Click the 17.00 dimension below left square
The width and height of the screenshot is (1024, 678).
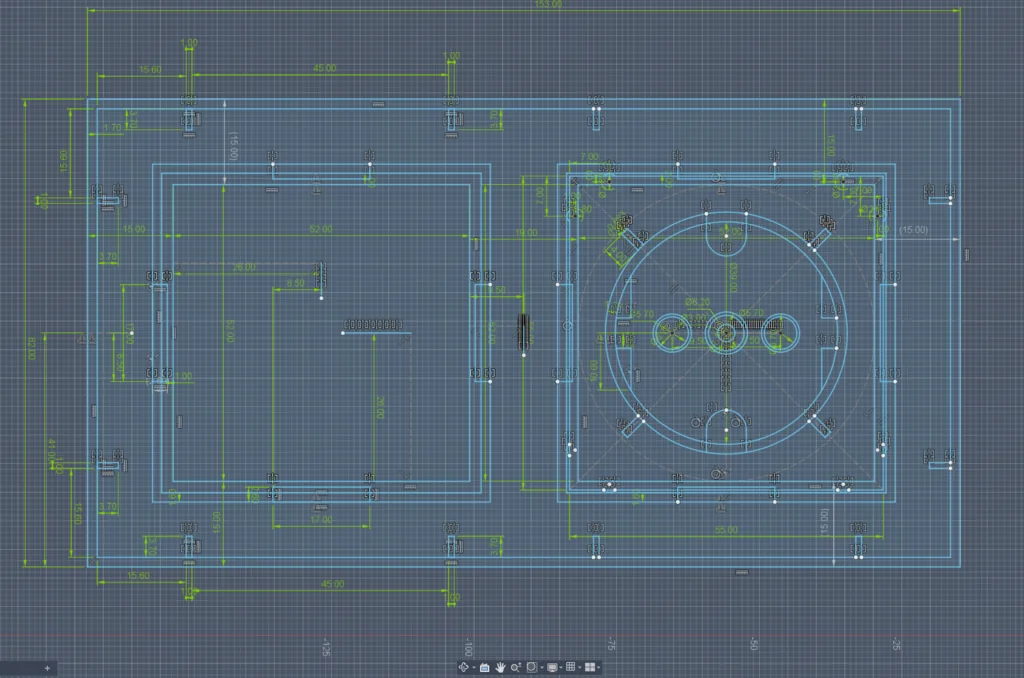pyautogui.click(x=320, y=520)
